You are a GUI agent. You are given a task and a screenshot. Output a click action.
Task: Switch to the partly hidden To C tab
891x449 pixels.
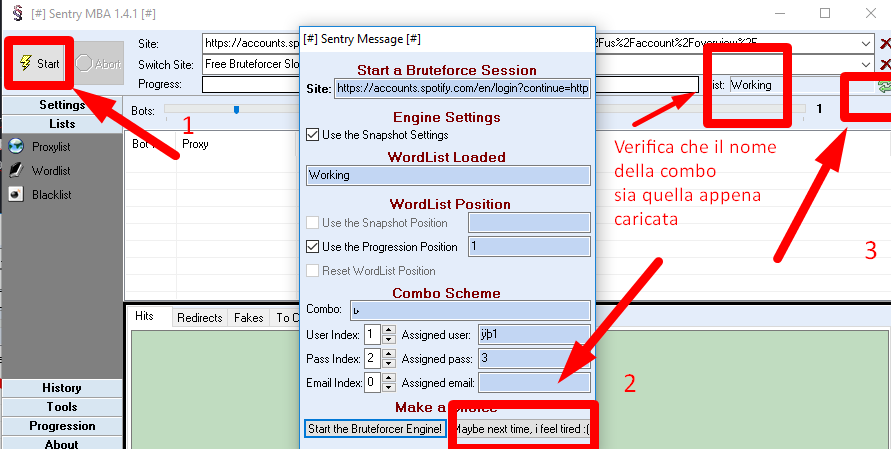point(286,318)
